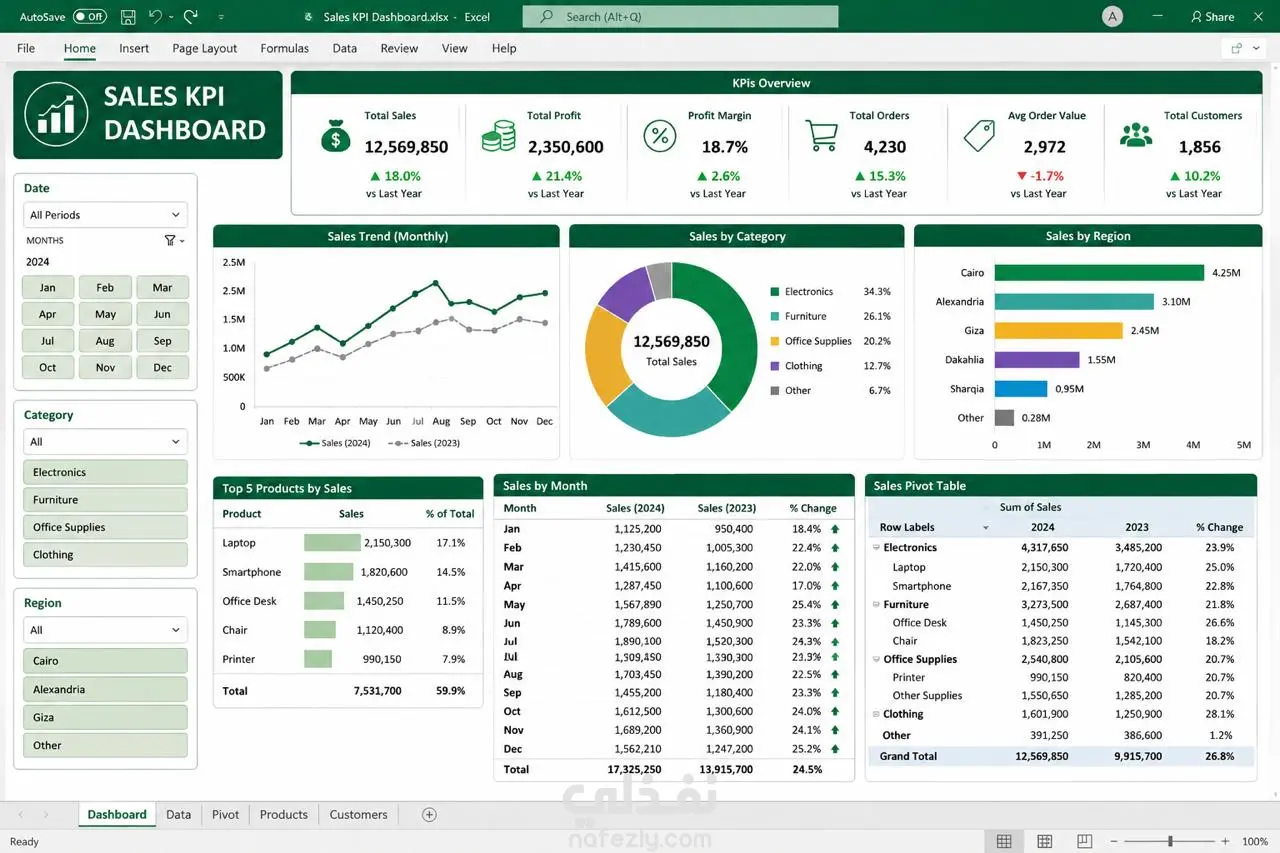Collapse the Electronics row in pivot table

pyautogui.click(x=876, y=548)
